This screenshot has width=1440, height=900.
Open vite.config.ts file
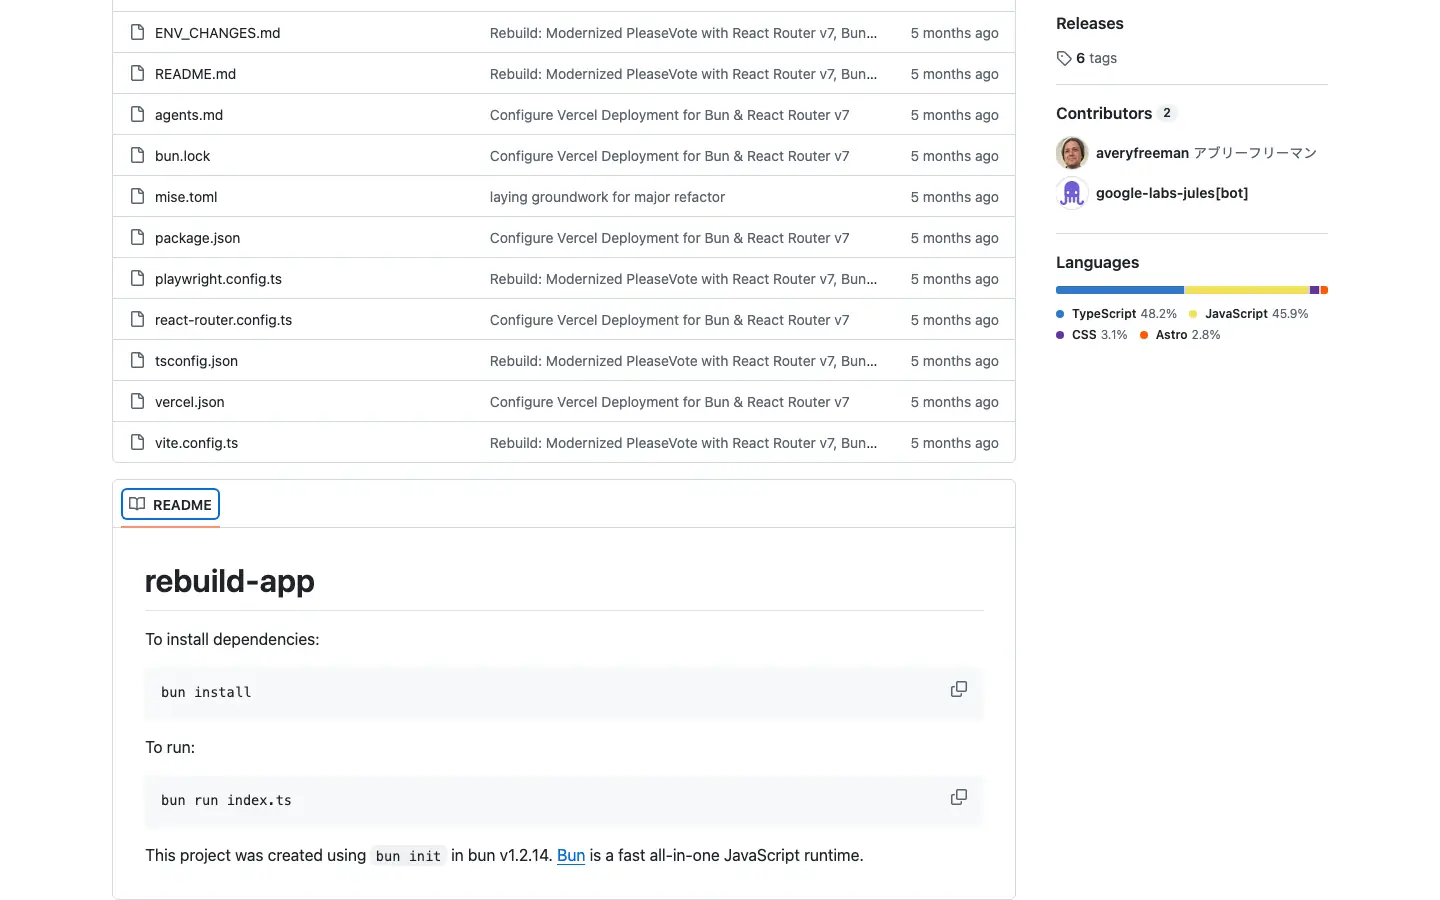pyautogui.click(x=196, y=443)
